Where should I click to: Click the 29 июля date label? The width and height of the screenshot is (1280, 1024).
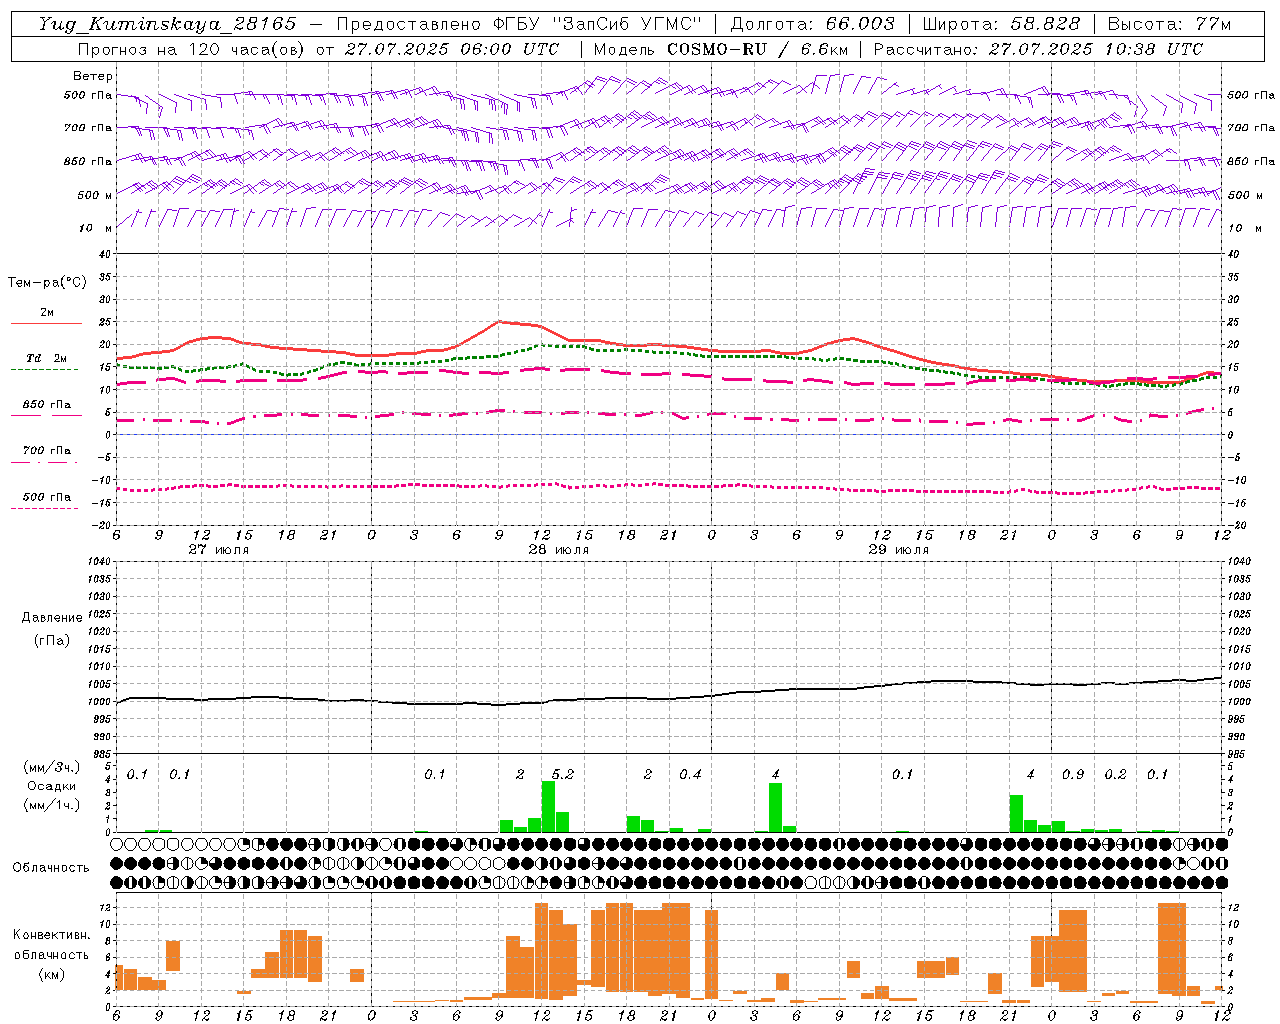click(899, 550)
